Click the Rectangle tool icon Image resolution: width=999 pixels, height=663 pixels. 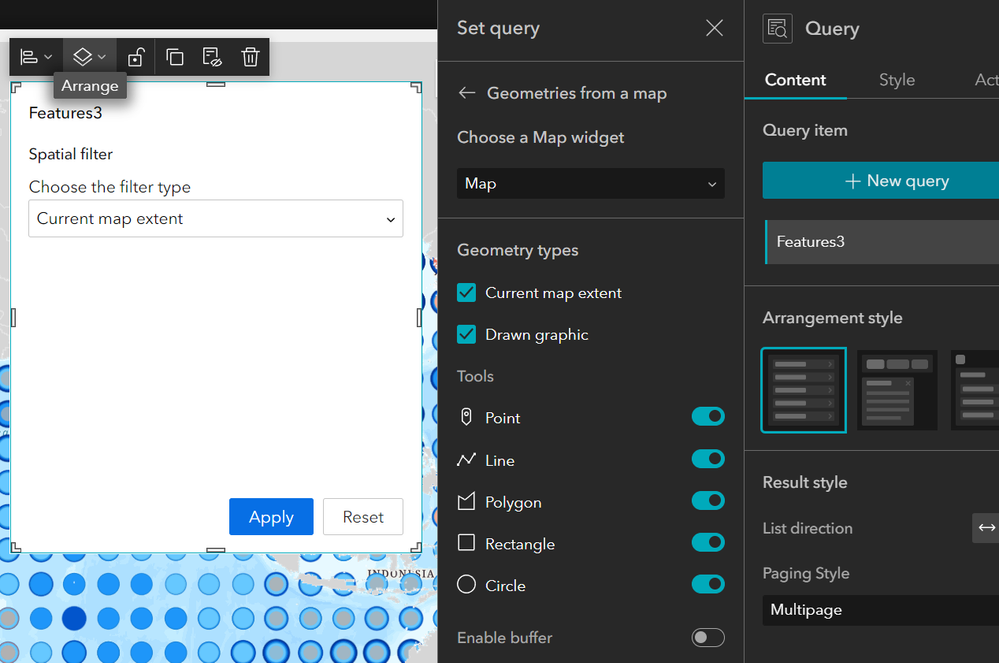click(x=466, y=543)
